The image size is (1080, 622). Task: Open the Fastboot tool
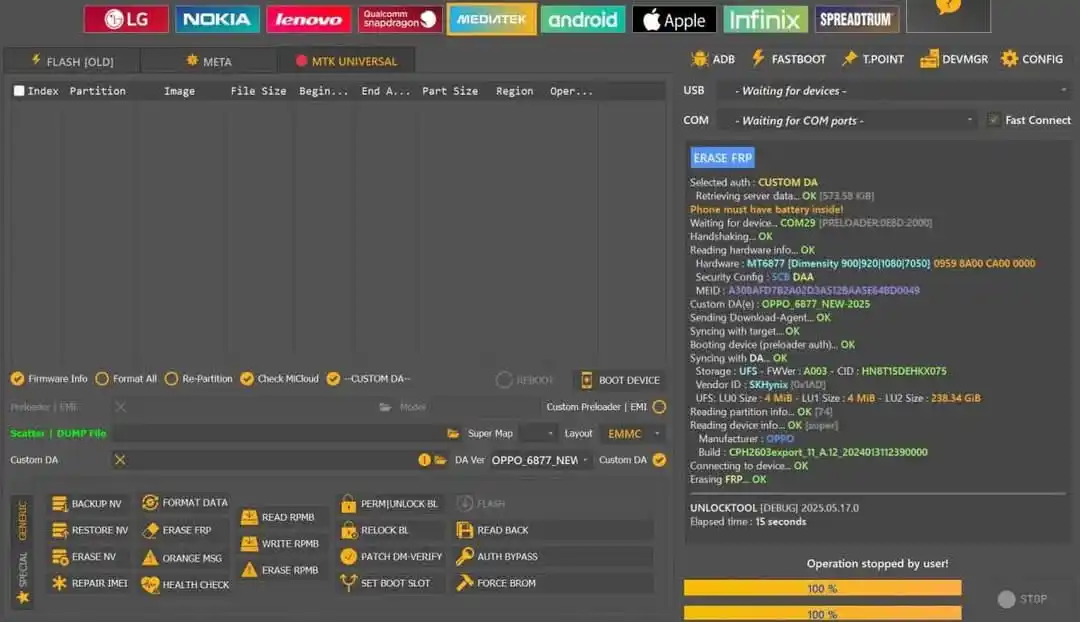point(788,59)
